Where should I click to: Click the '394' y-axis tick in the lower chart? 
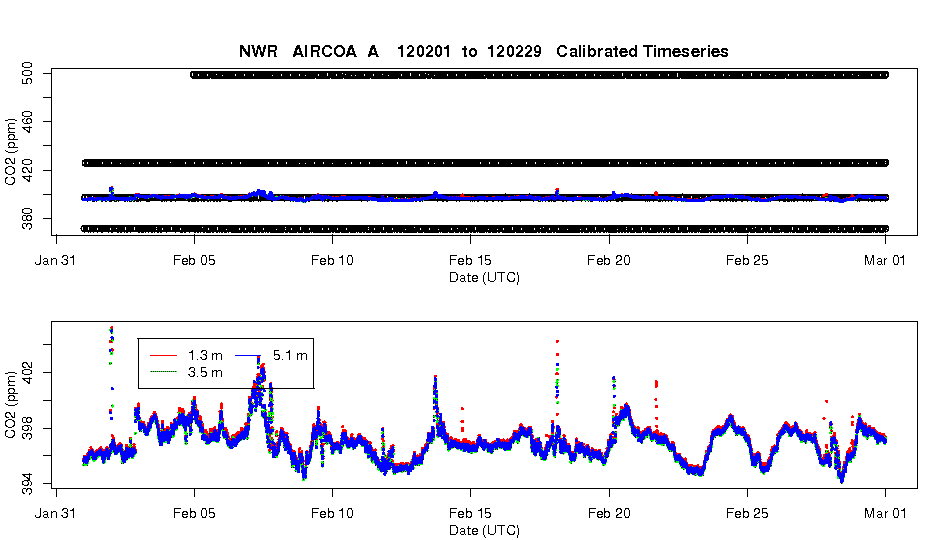point(27,484)
